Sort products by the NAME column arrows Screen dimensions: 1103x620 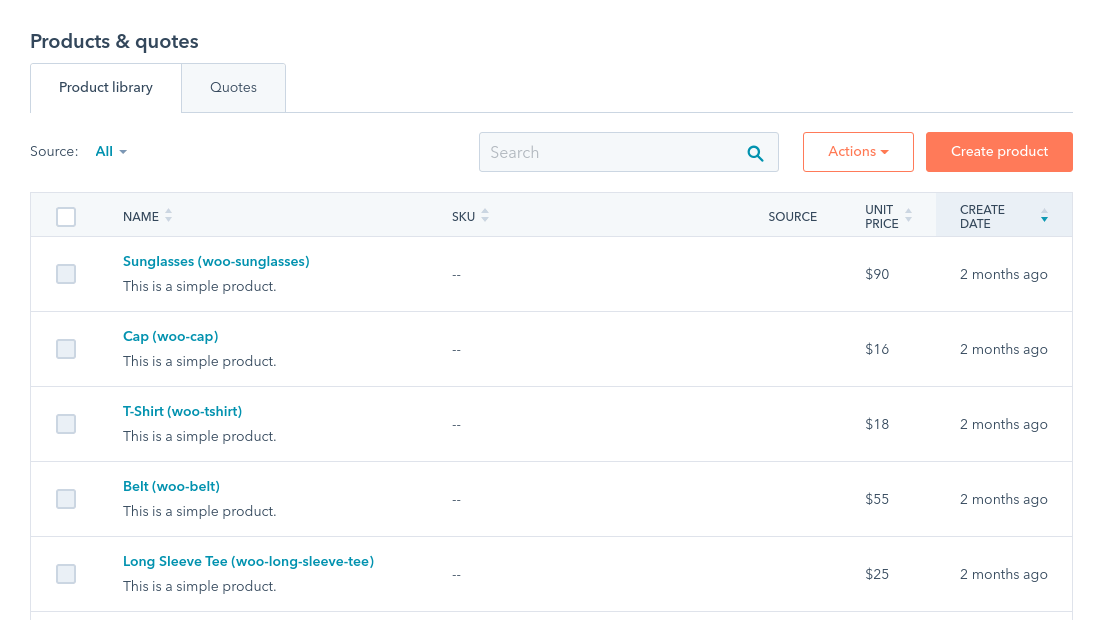coord(167,216)
